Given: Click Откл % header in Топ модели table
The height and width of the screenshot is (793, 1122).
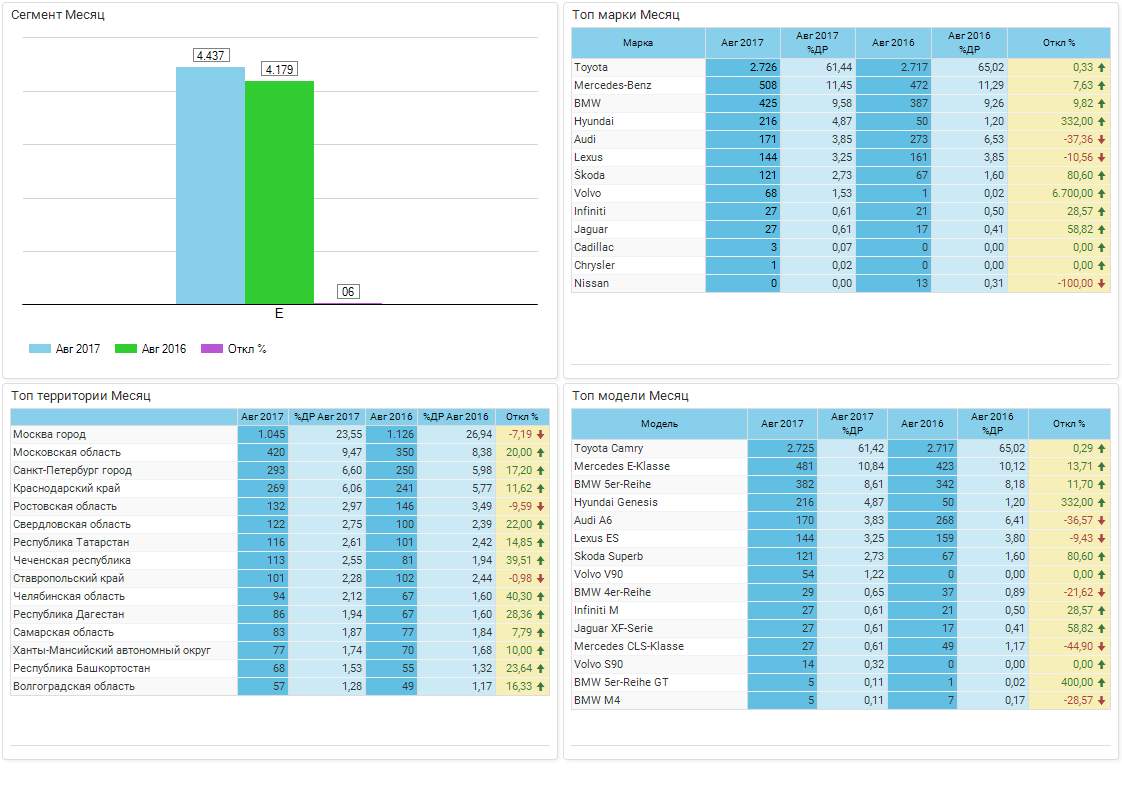Looking at the screenshot, I should (1069, 424).
